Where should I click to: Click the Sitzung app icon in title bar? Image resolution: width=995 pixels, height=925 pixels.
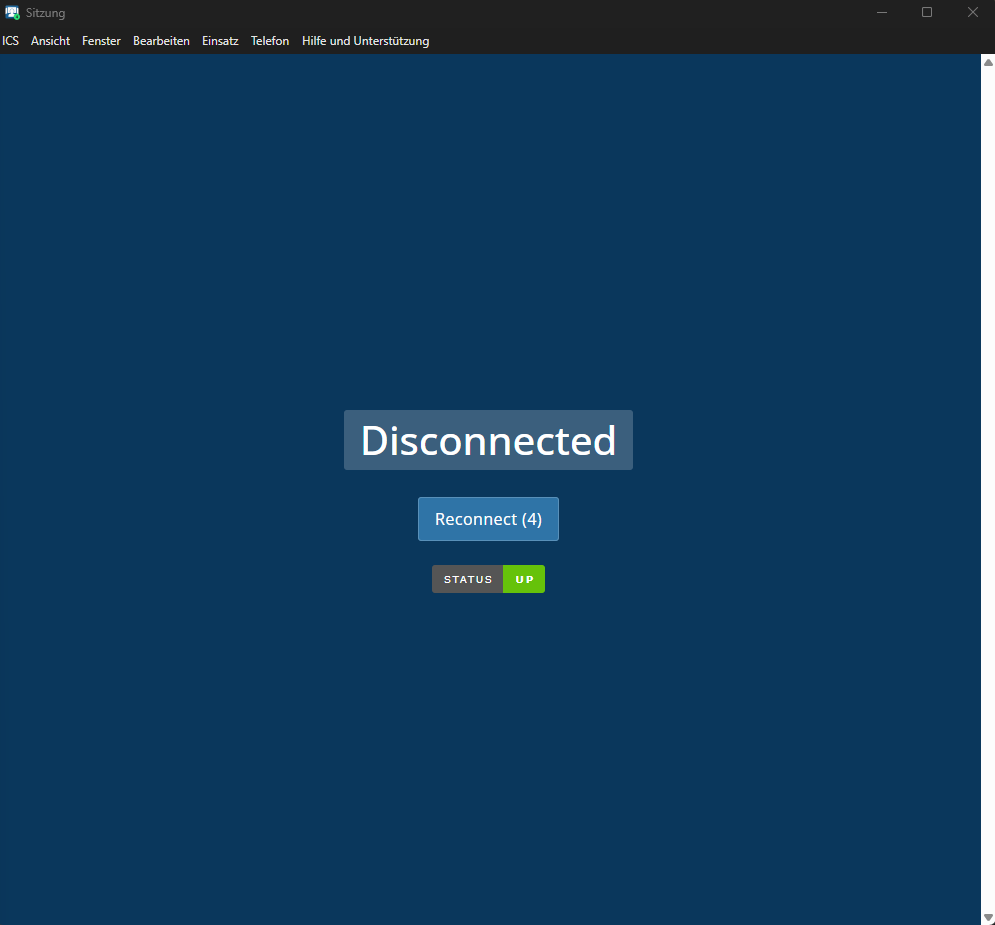coord(12,13)
